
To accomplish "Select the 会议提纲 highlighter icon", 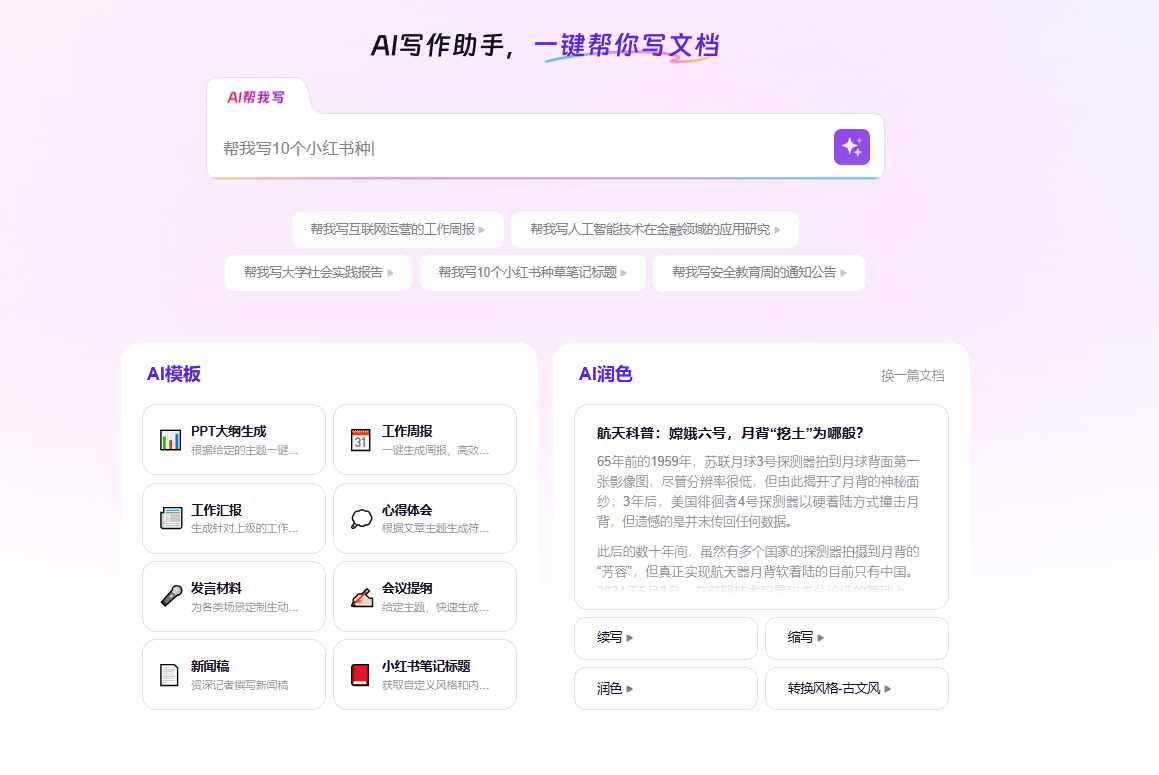I will 362,596.
